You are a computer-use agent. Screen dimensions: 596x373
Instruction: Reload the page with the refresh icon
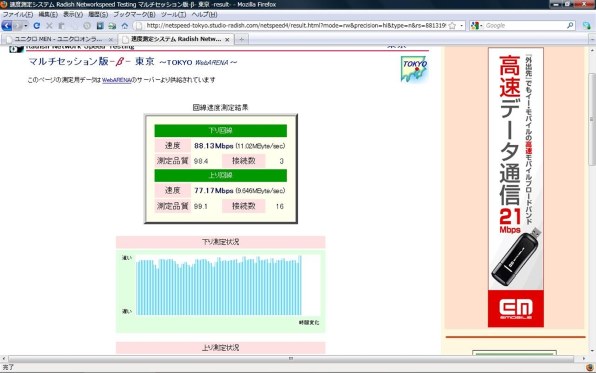[x=36, y=26]
